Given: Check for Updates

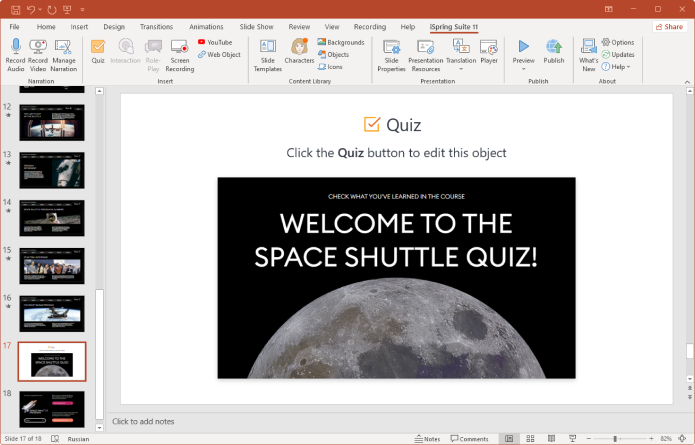Looking at the screenshot, I should pos(618,55).
